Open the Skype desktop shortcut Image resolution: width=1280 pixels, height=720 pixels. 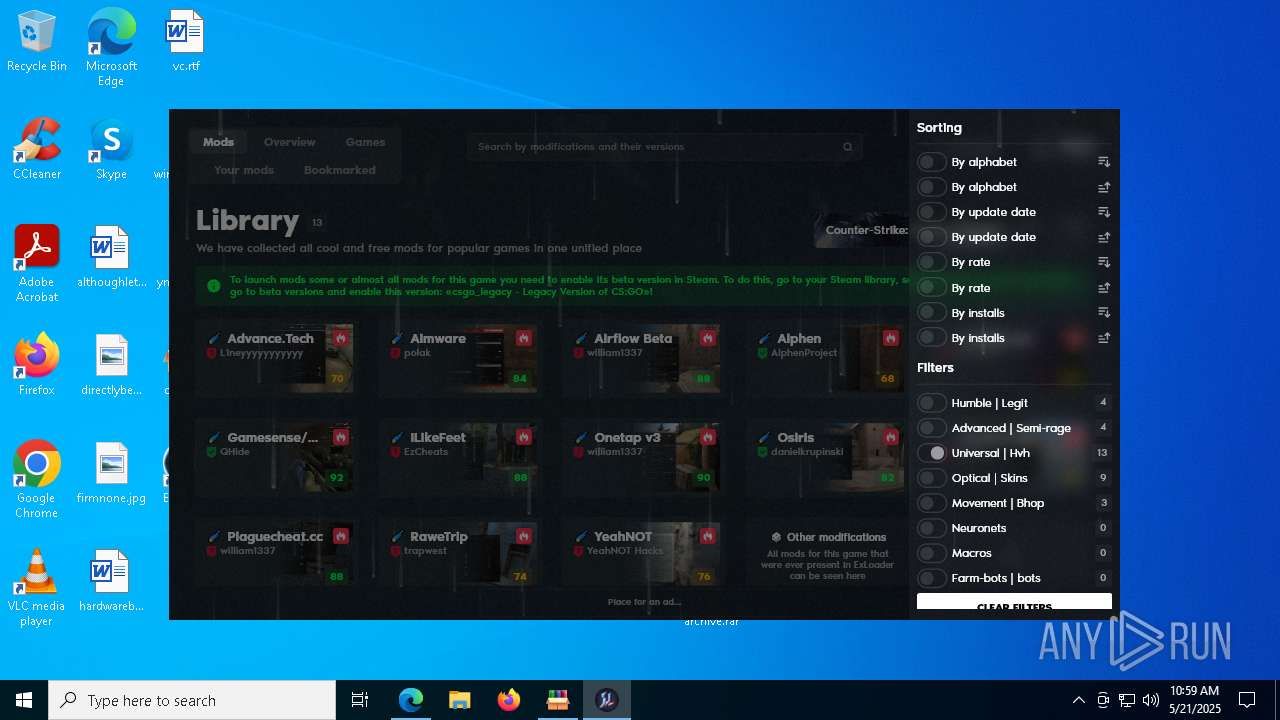(111, 150)
